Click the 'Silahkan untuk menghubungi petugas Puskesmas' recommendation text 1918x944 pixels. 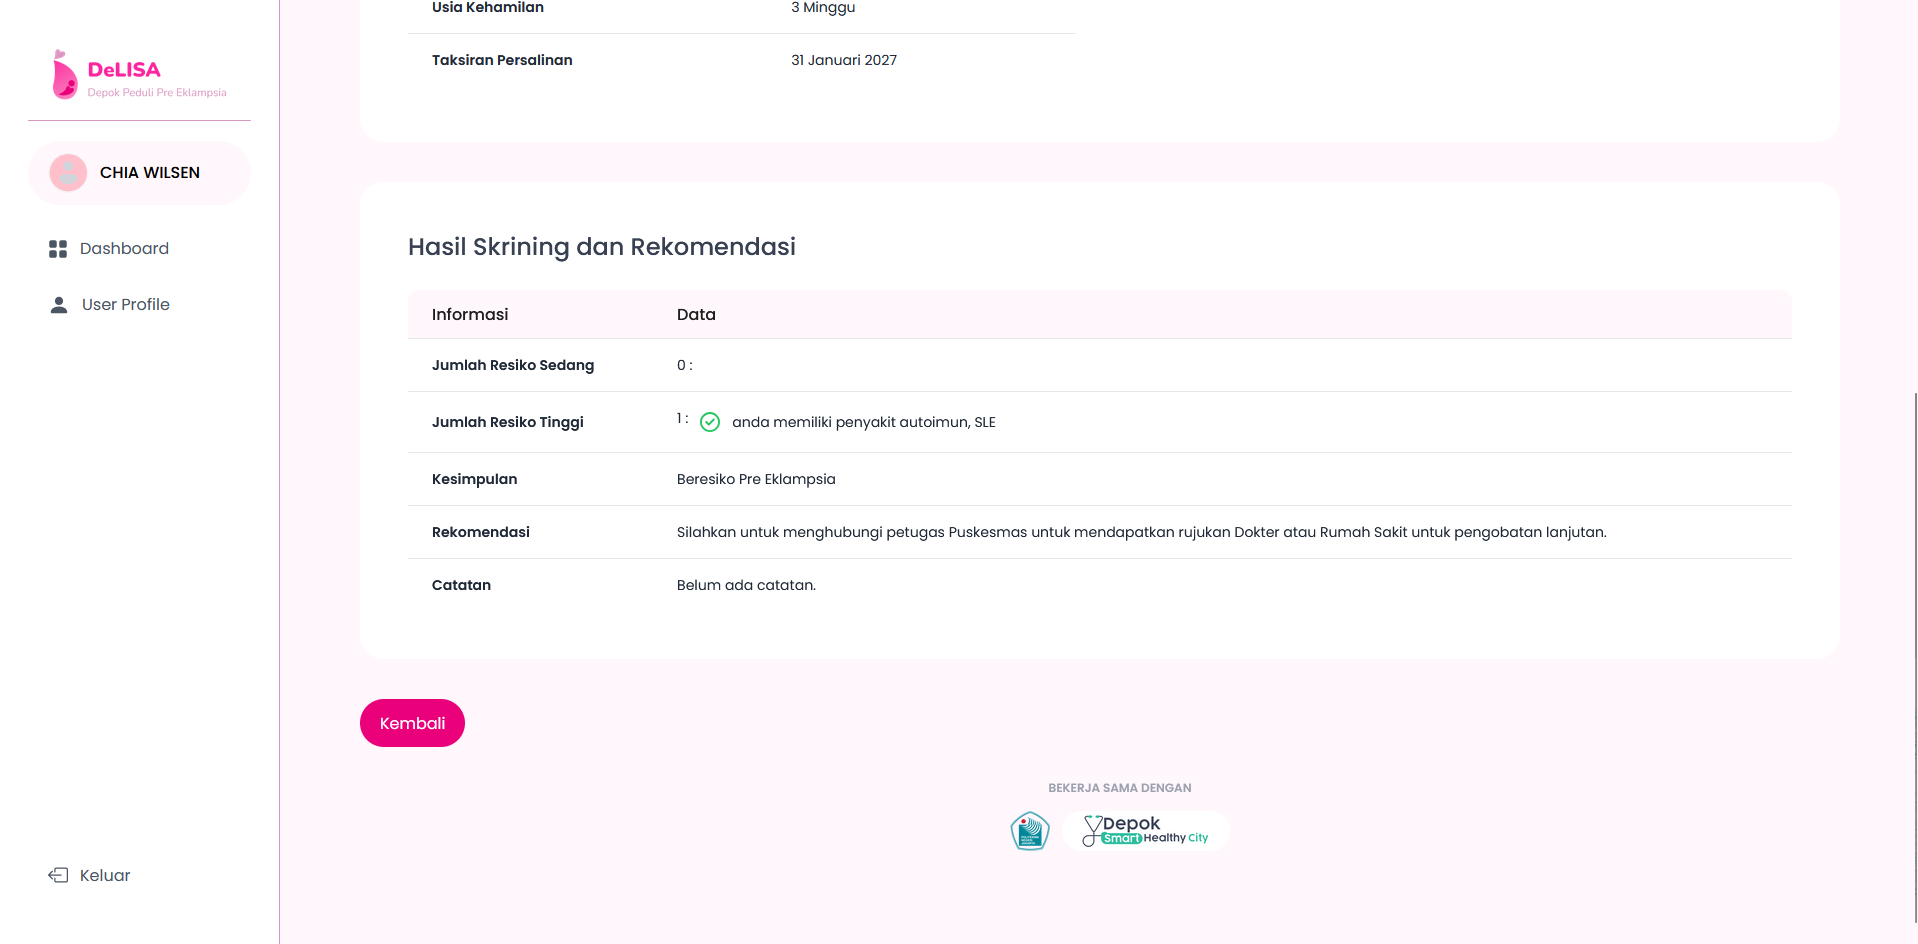(1142, 532)
